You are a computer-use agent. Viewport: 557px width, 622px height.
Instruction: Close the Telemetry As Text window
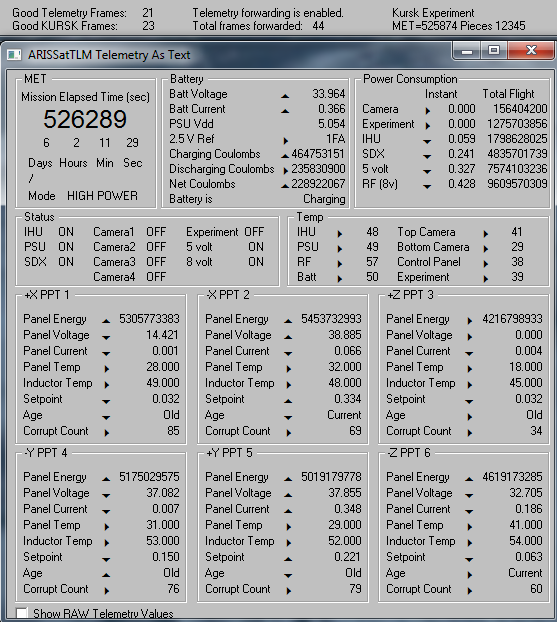[x=531, y=50]
